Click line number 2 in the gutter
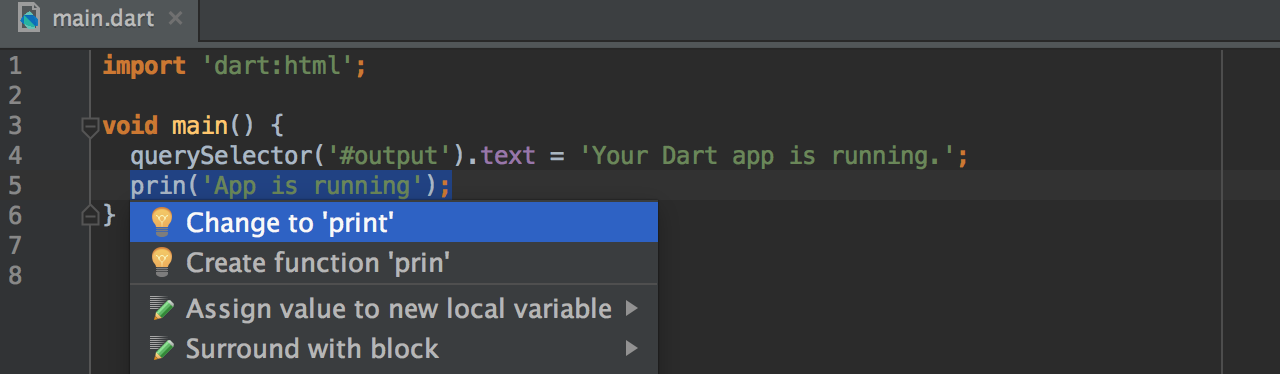The width and height of the screenshot is (1280, 374). point(14,96)
